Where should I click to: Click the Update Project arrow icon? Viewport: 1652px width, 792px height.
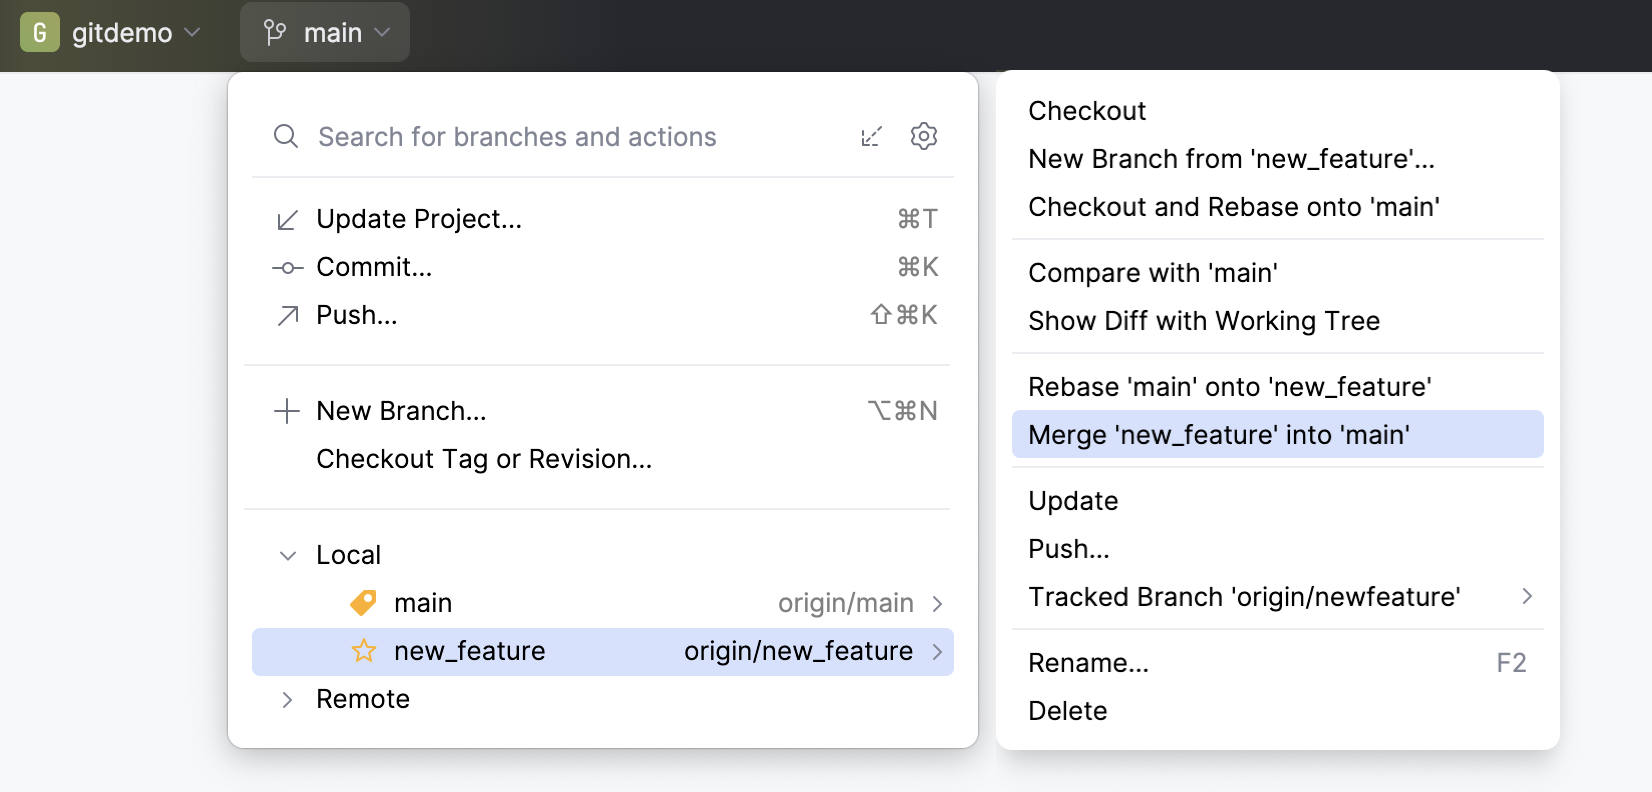point(287,219)
